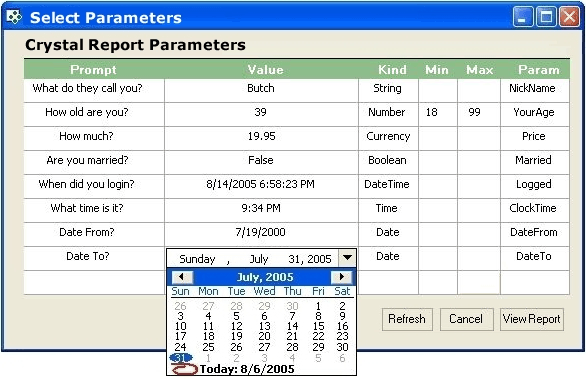Maximize the Select Parameters window
Viewport: 586px width, 379px height.
(546, 17)
